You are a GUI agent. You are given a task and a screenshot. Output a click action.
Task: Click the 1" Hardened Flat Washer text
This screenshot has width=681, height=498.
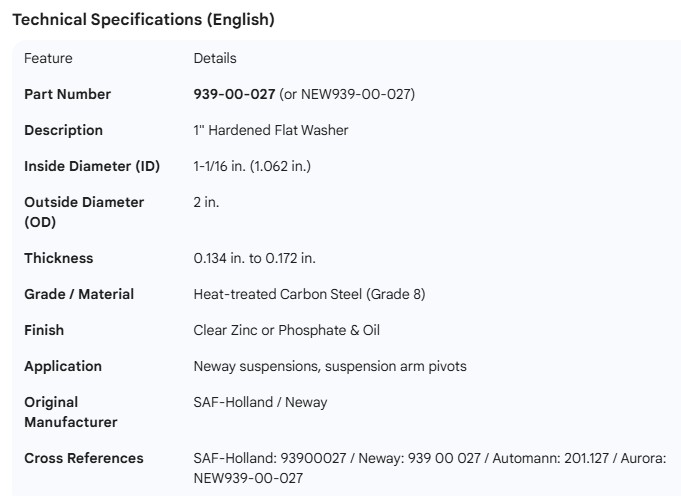tap(270, 130)
